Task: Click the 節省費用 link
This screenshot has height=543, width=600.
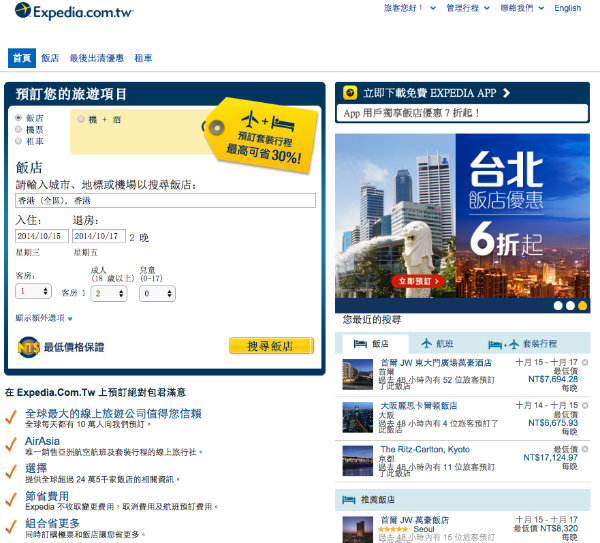Action: point(47,496)
